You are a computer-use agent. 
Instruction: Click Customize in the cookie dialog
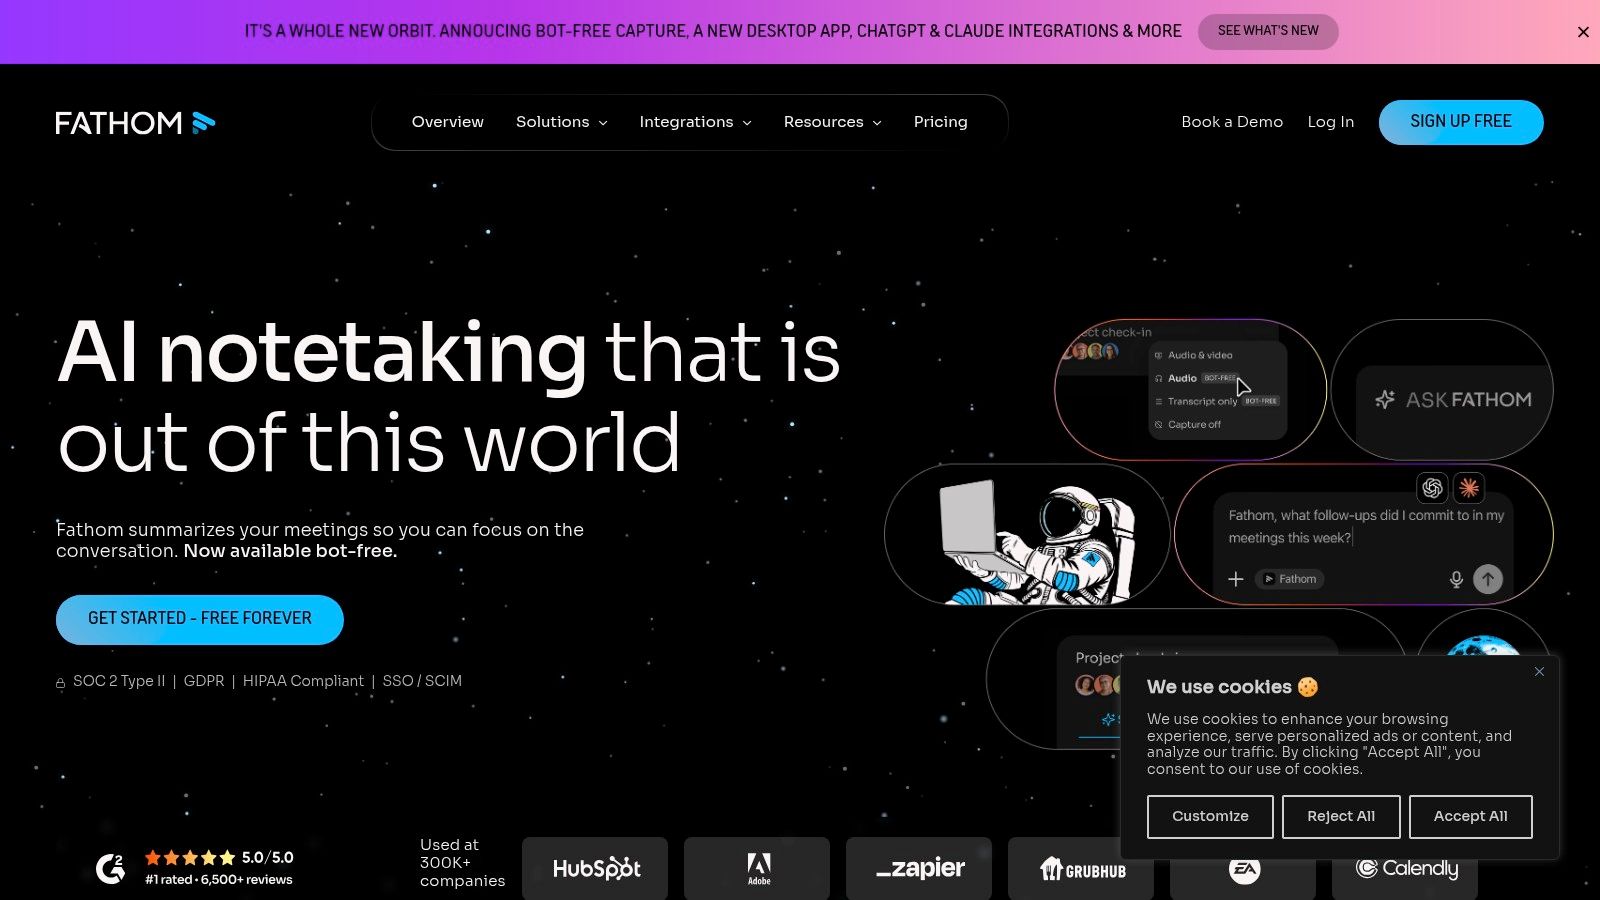pos(1210,817)
